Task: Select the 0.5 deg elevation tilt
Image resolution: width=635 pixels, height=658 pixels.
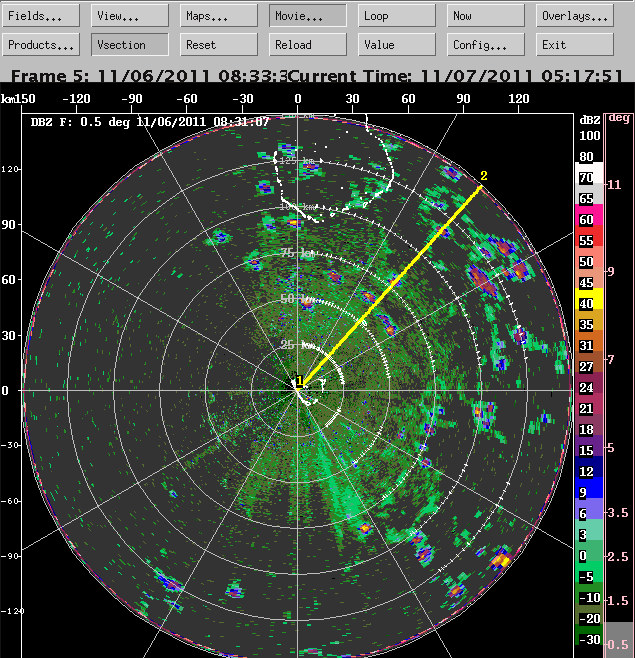Action: 619,644
